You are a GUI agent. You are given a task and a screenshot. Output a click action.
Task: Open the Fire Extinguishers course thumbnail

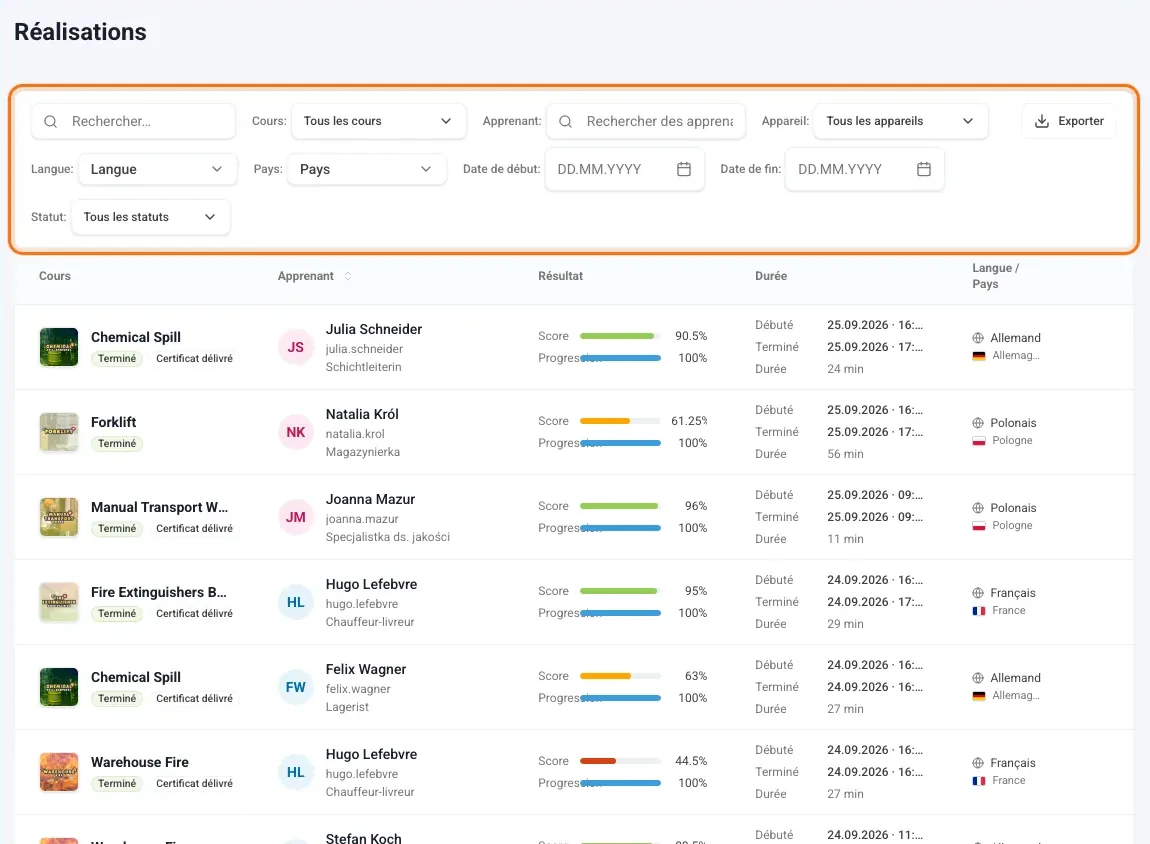[59, 602]
